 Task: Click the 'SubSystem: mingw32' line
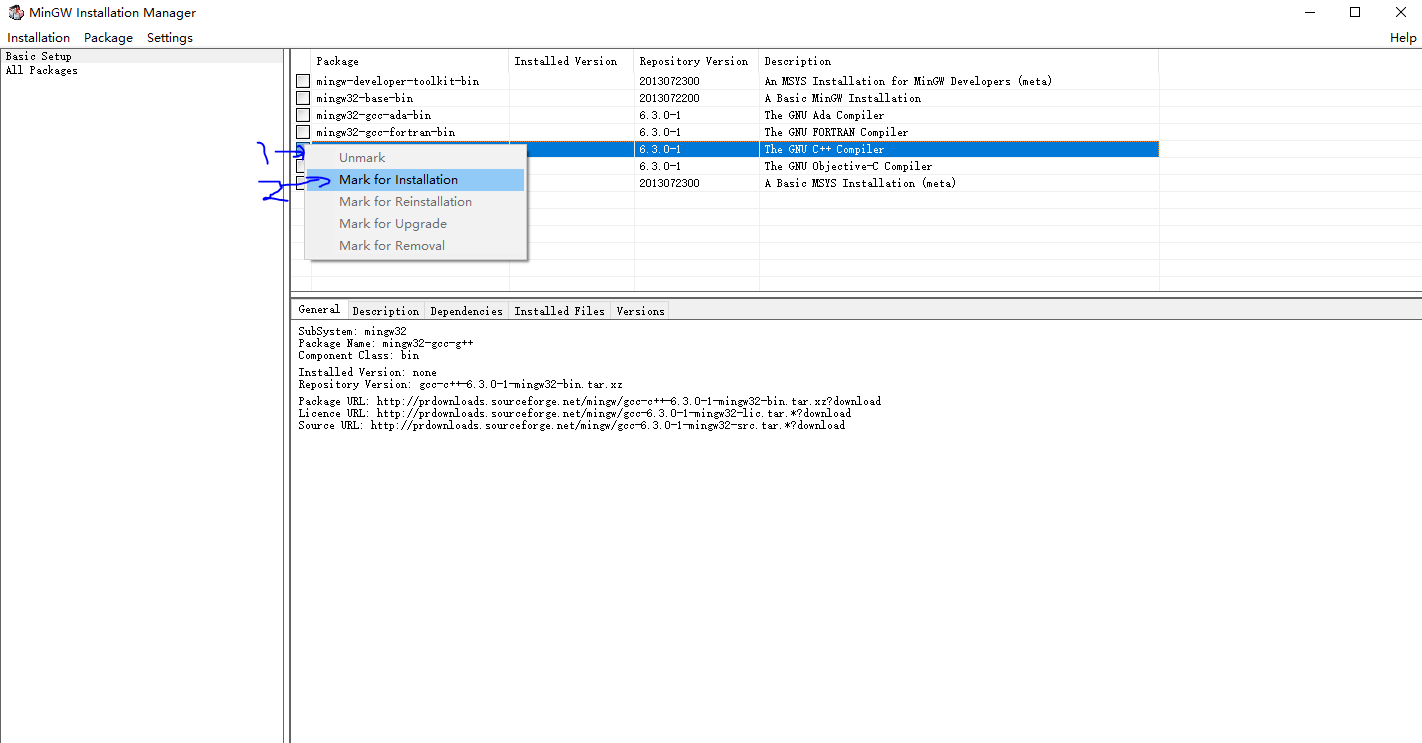pos(352,331)
